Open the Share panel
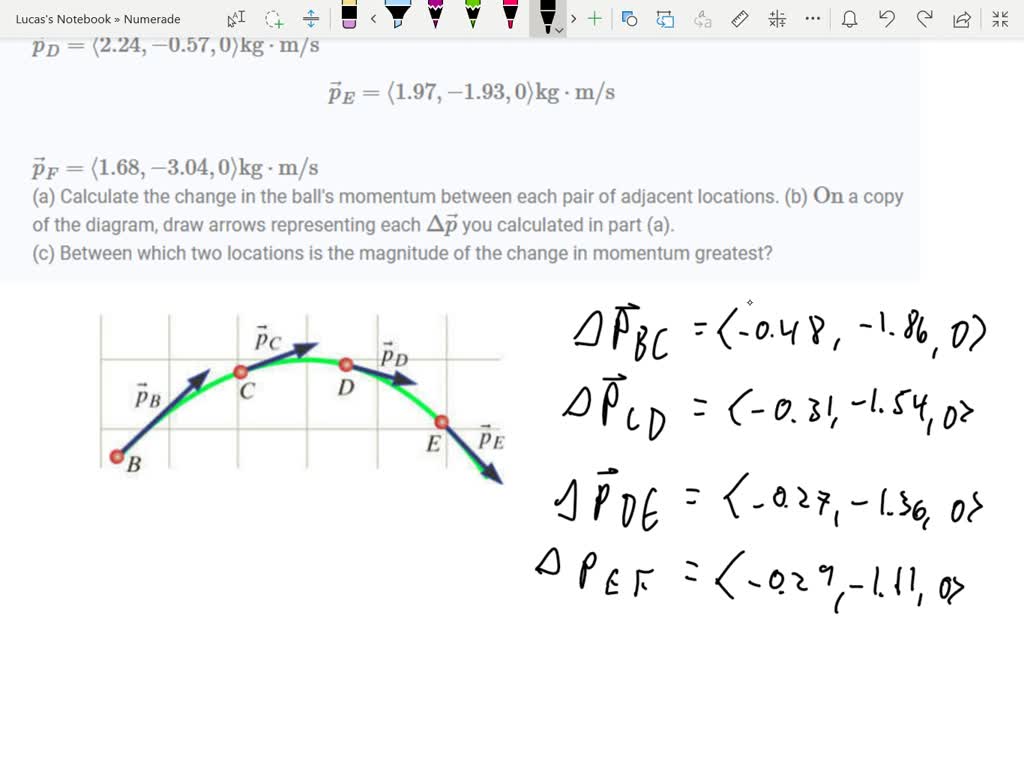Image resolution: width=1024 pixels, height=768 pixels. coord(961,17)
